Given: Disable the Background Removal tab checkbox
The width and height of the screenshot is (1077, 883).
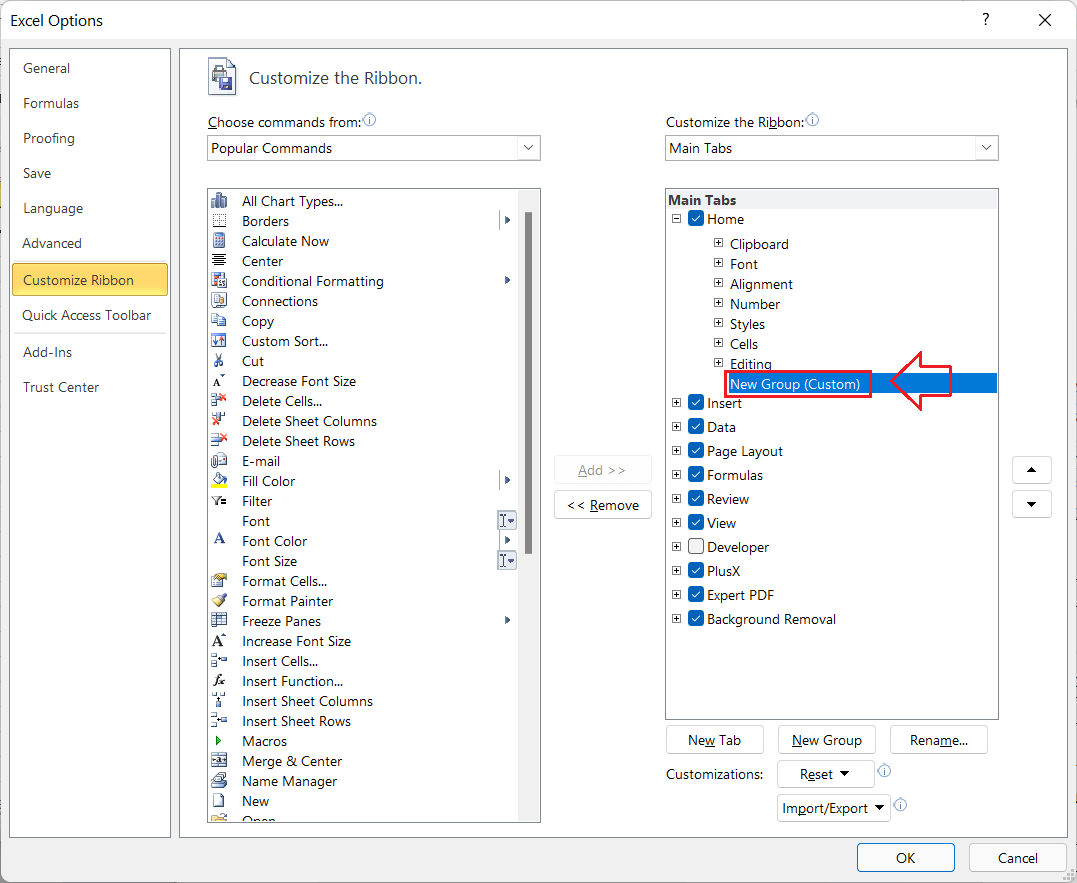Looking at the screenshot, I should 695,619.
